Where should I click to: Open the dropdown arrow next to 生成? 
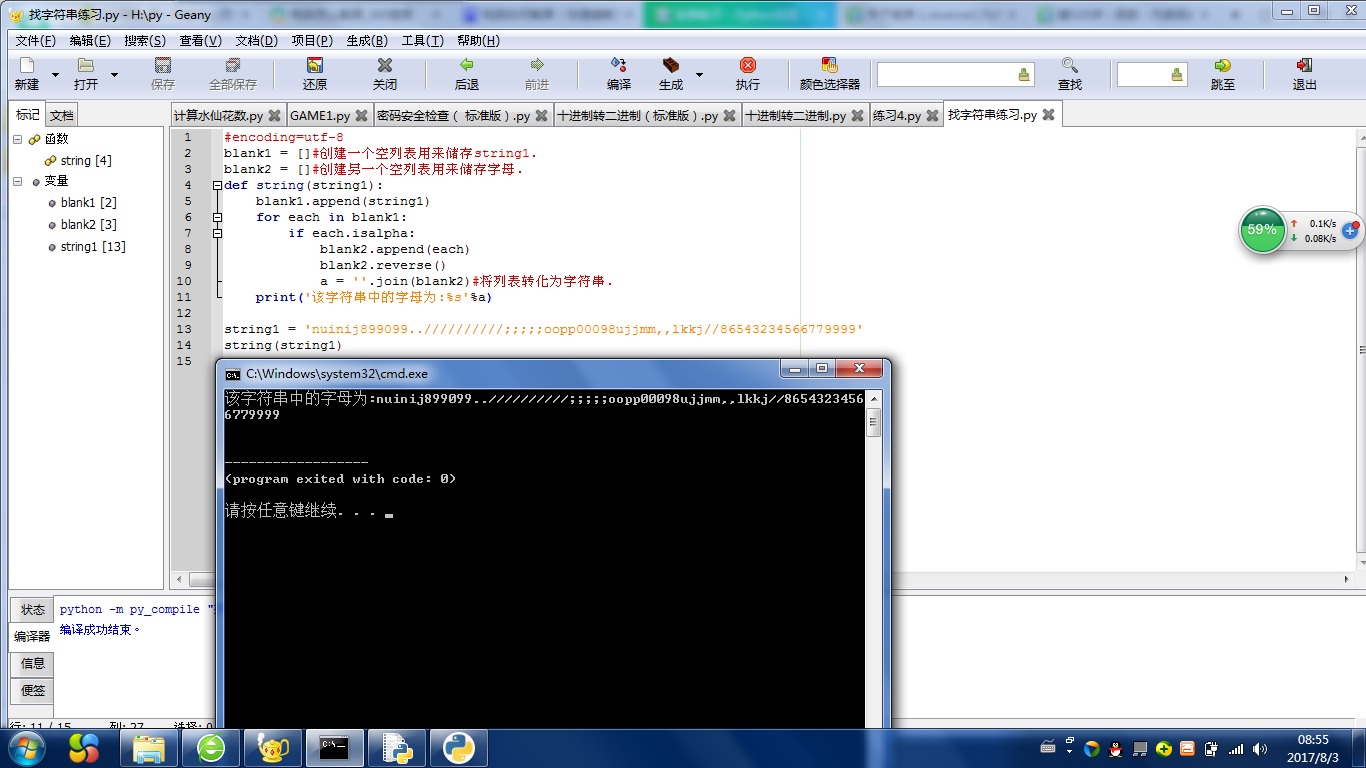[x=699, y=75]
